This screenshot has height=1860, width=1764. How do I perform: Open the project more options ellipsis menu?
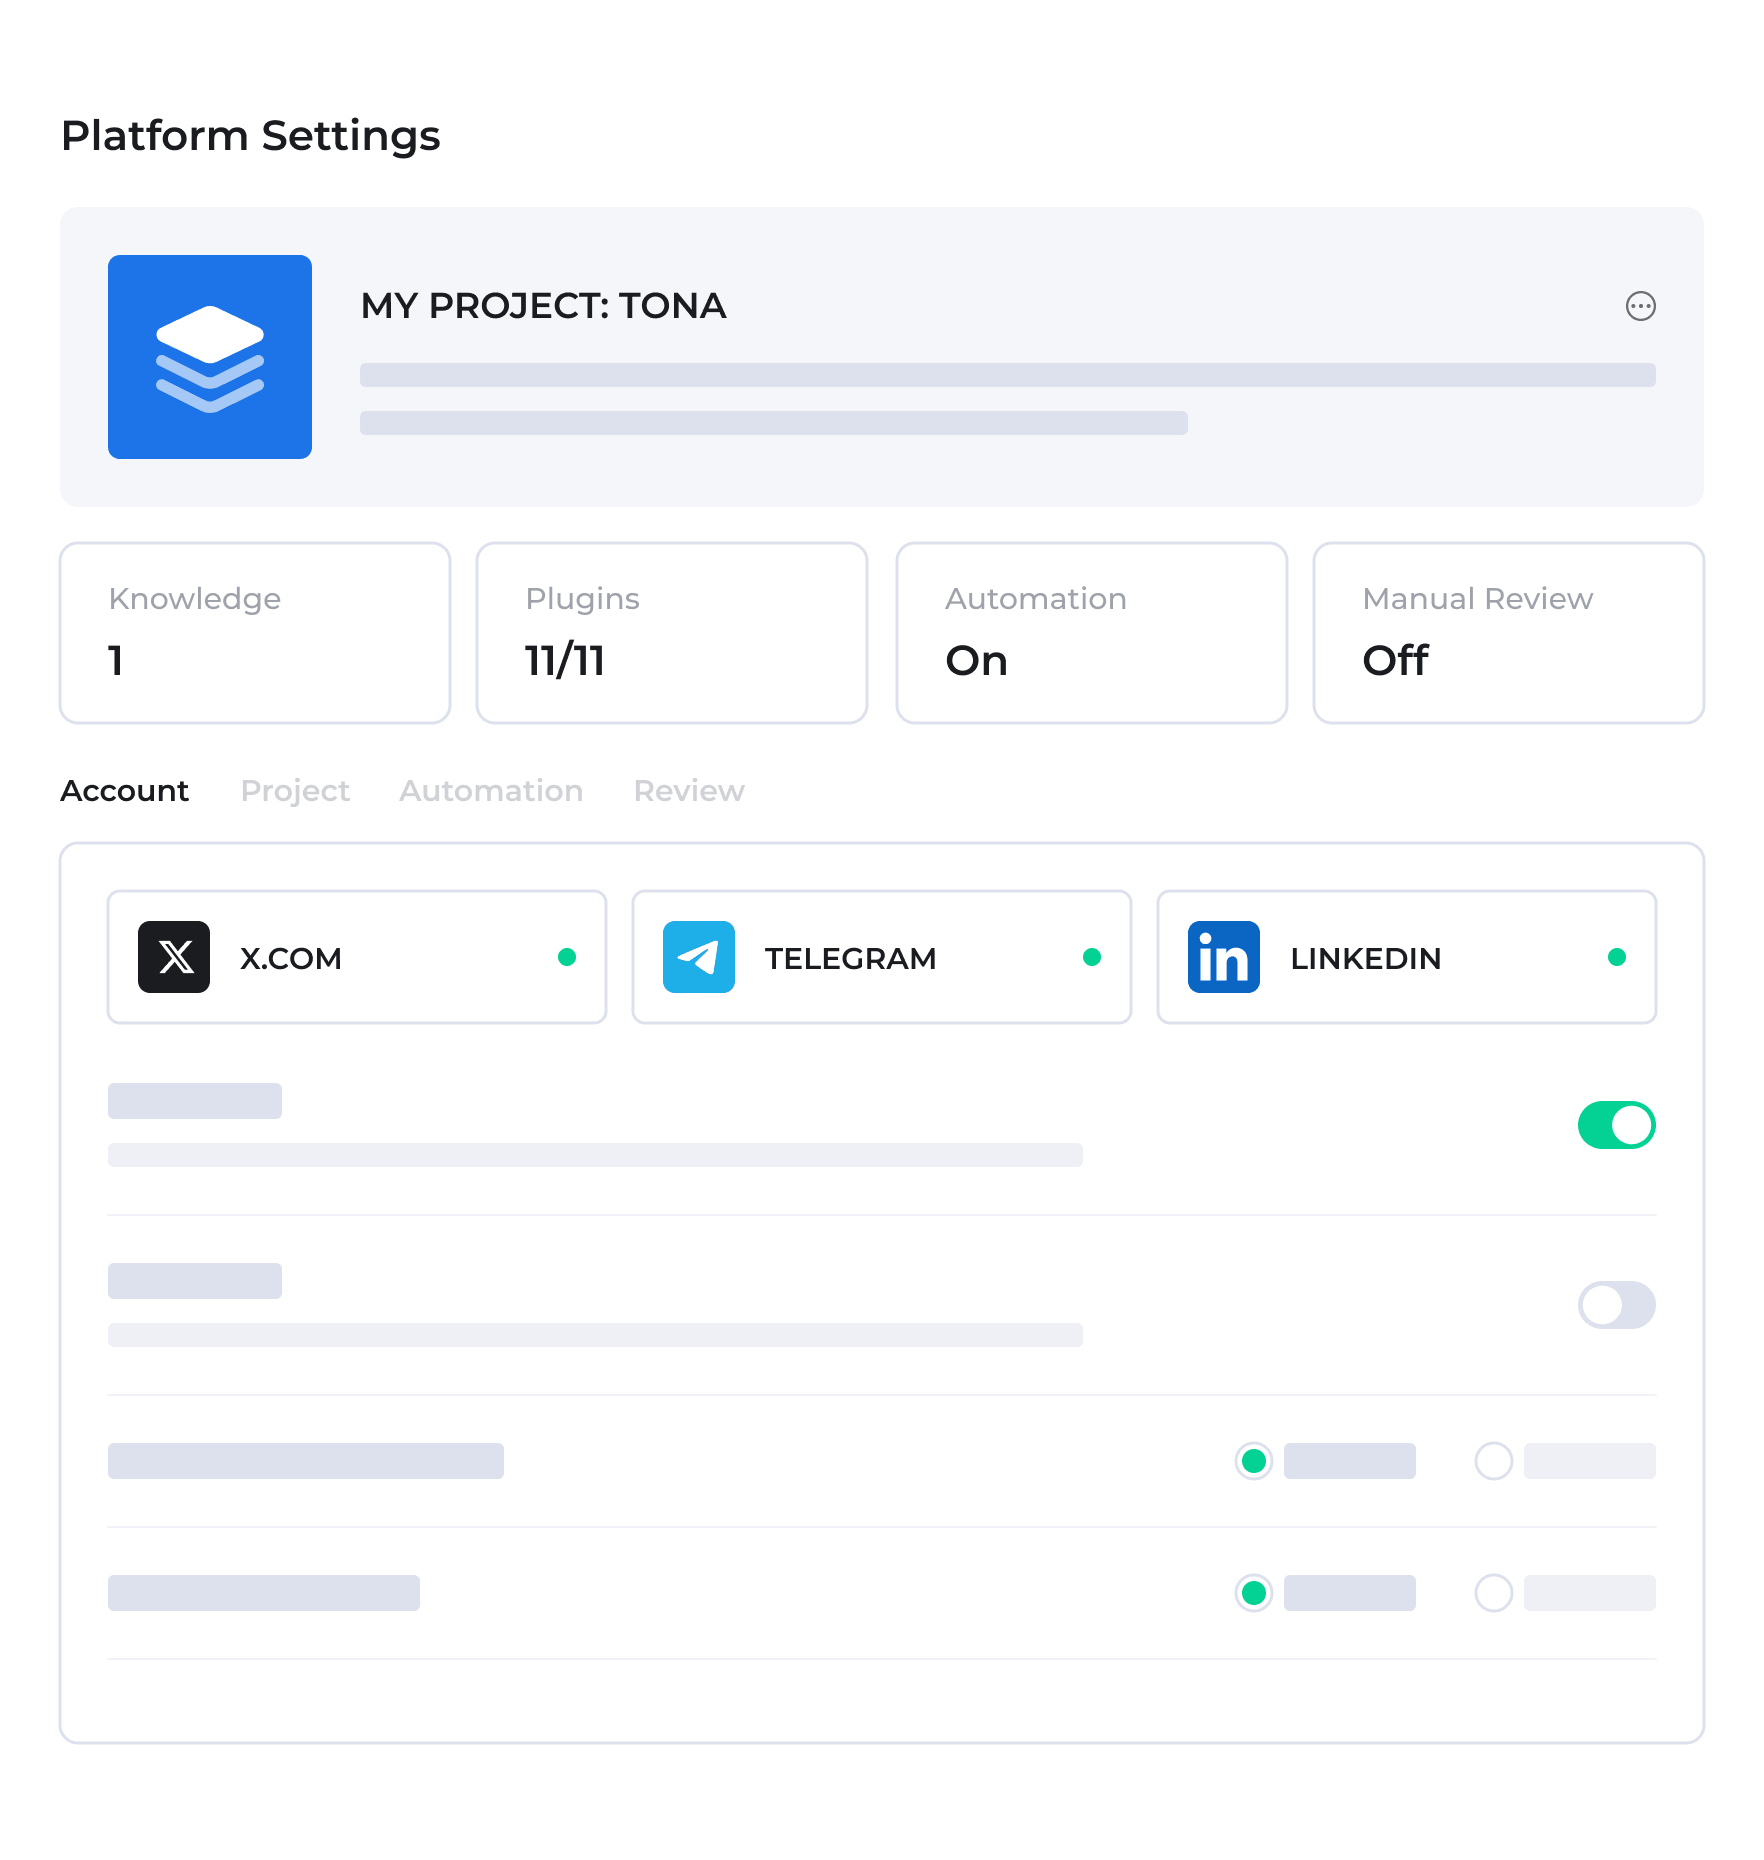click(1640, 306)
